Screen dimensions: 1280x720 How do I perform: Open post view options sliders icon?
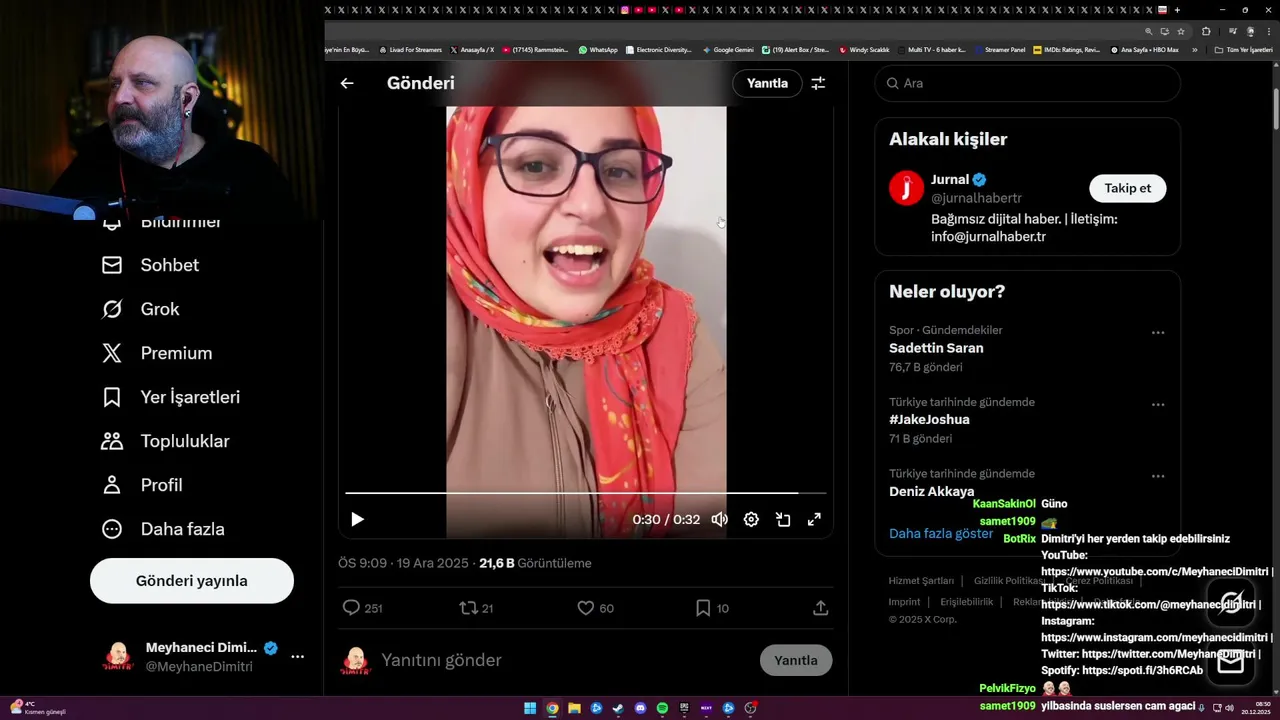point(818,83)
